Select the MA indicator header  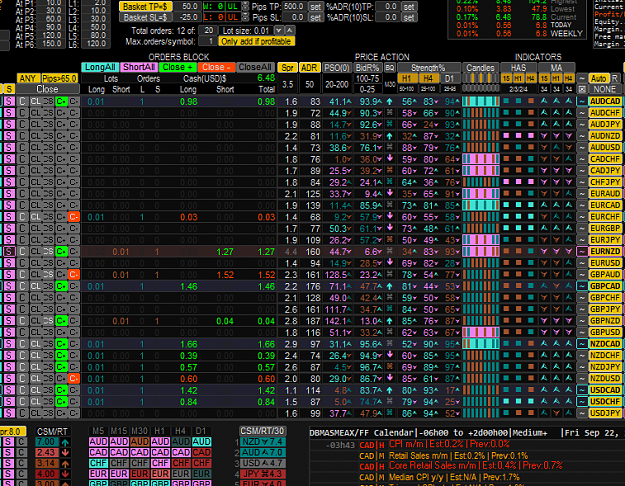[x=556, y=68]
